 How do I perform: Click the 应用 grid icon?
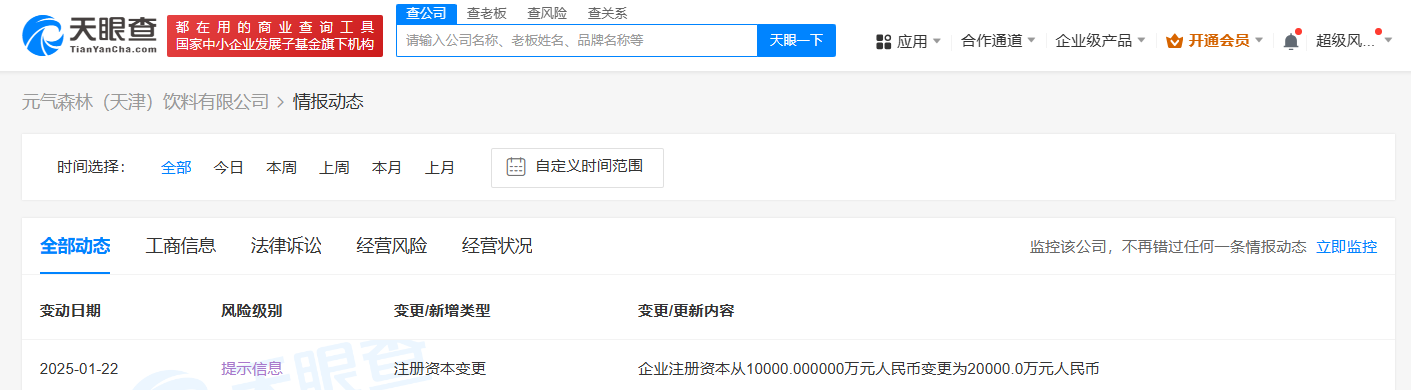[883, 41]
